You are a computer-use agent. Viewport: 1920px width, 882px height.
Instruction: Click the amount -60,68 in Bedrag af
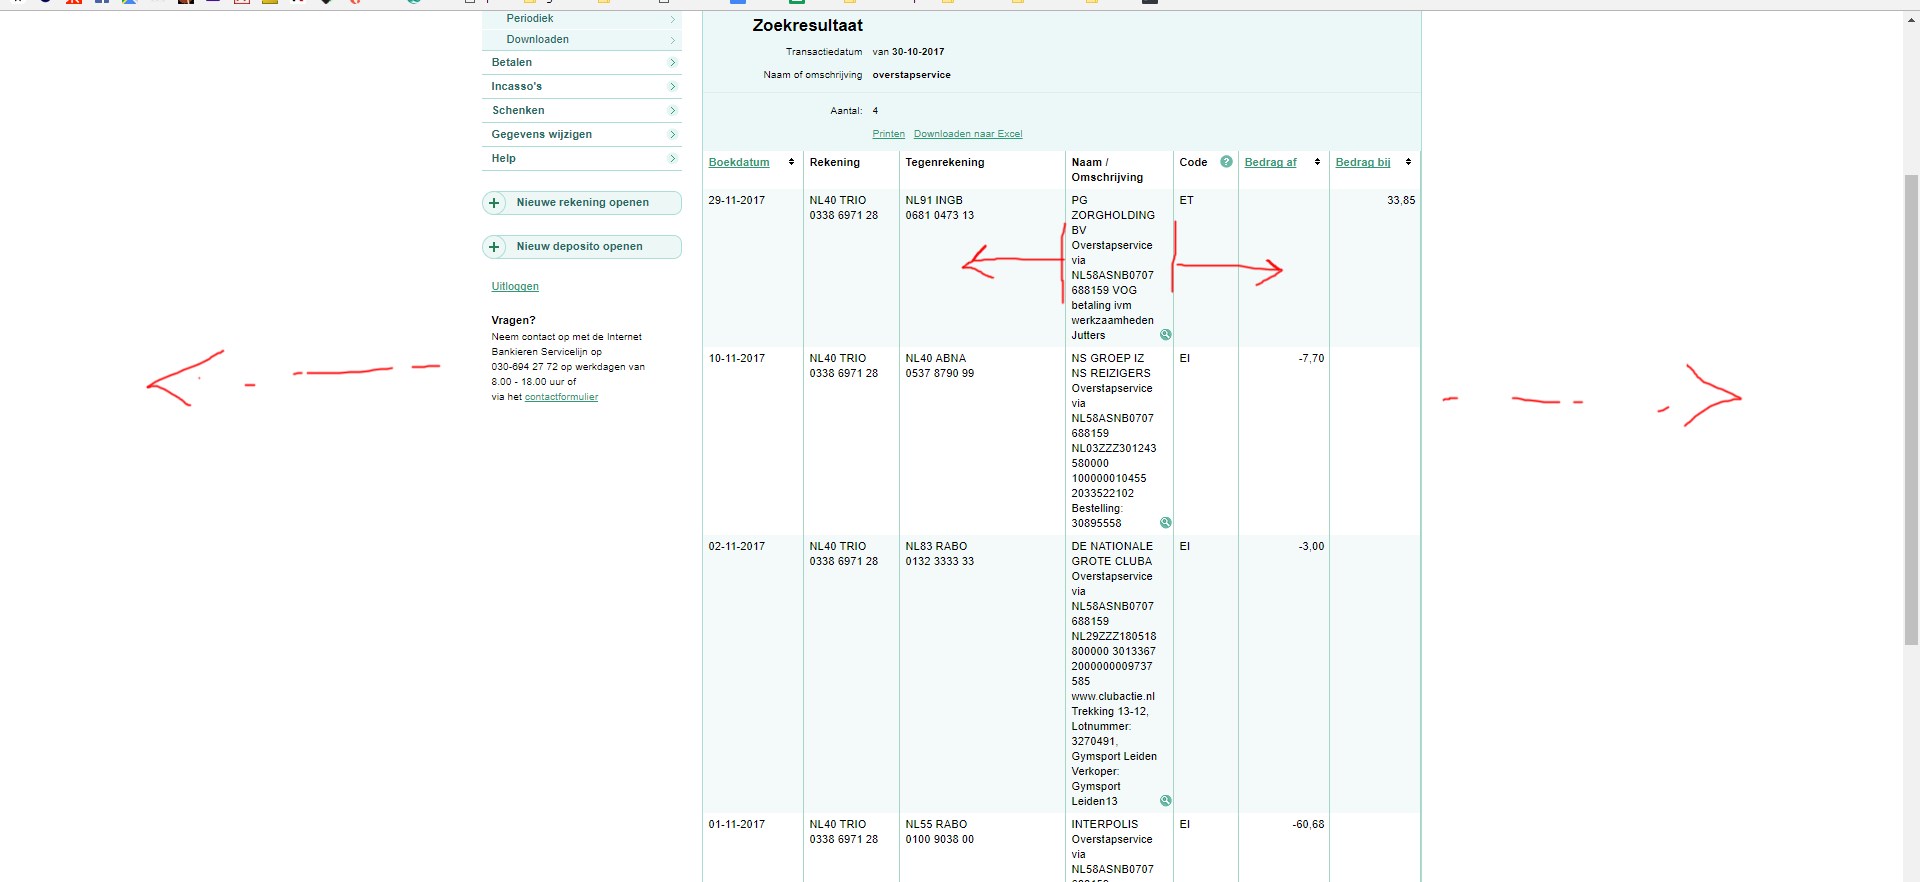[x=1308, y=824]
